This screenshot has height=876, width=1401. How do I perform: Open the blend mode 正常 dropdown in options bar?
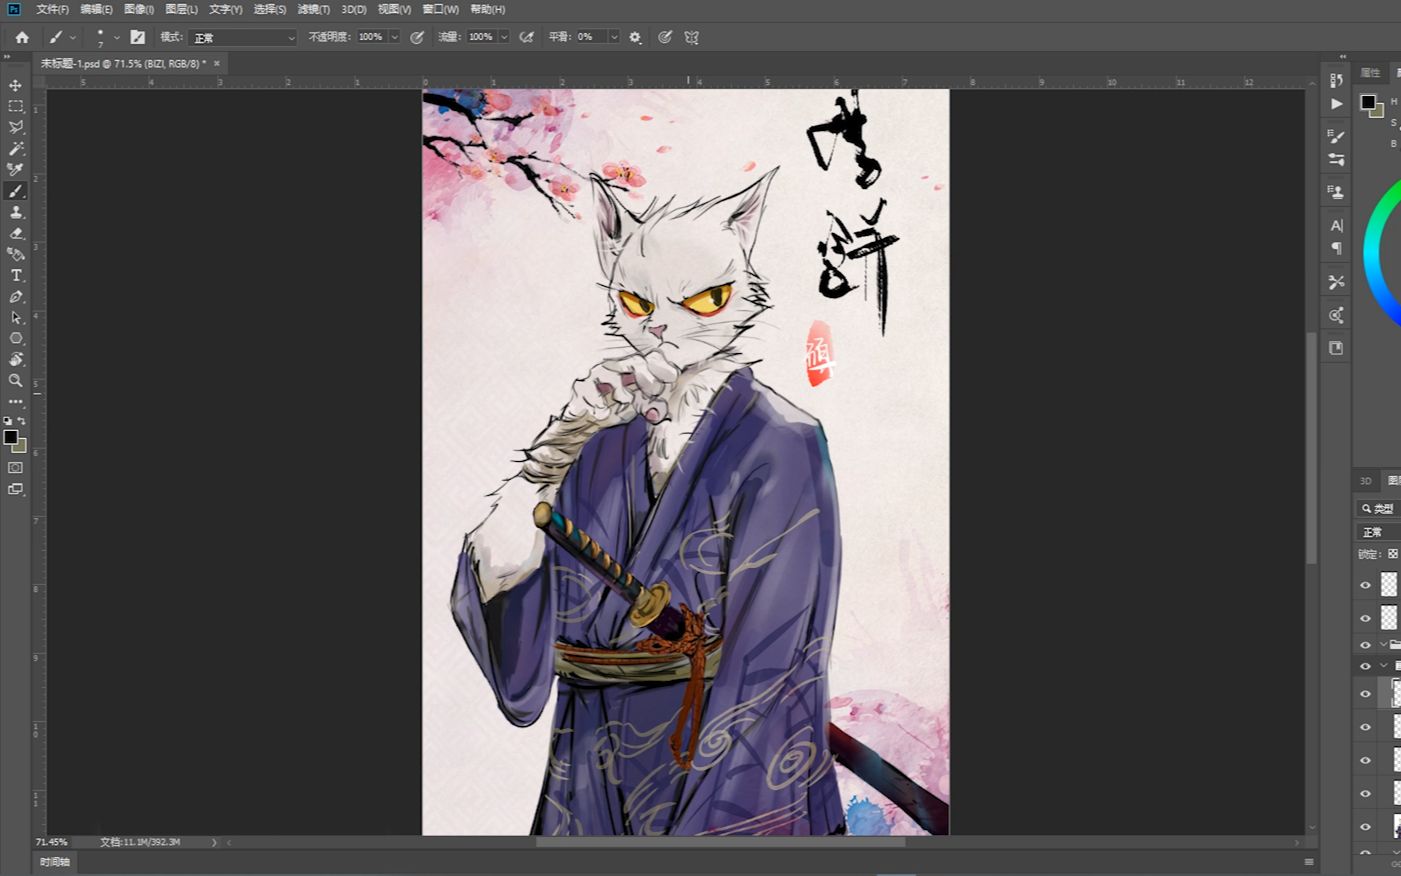click(243, 37)
